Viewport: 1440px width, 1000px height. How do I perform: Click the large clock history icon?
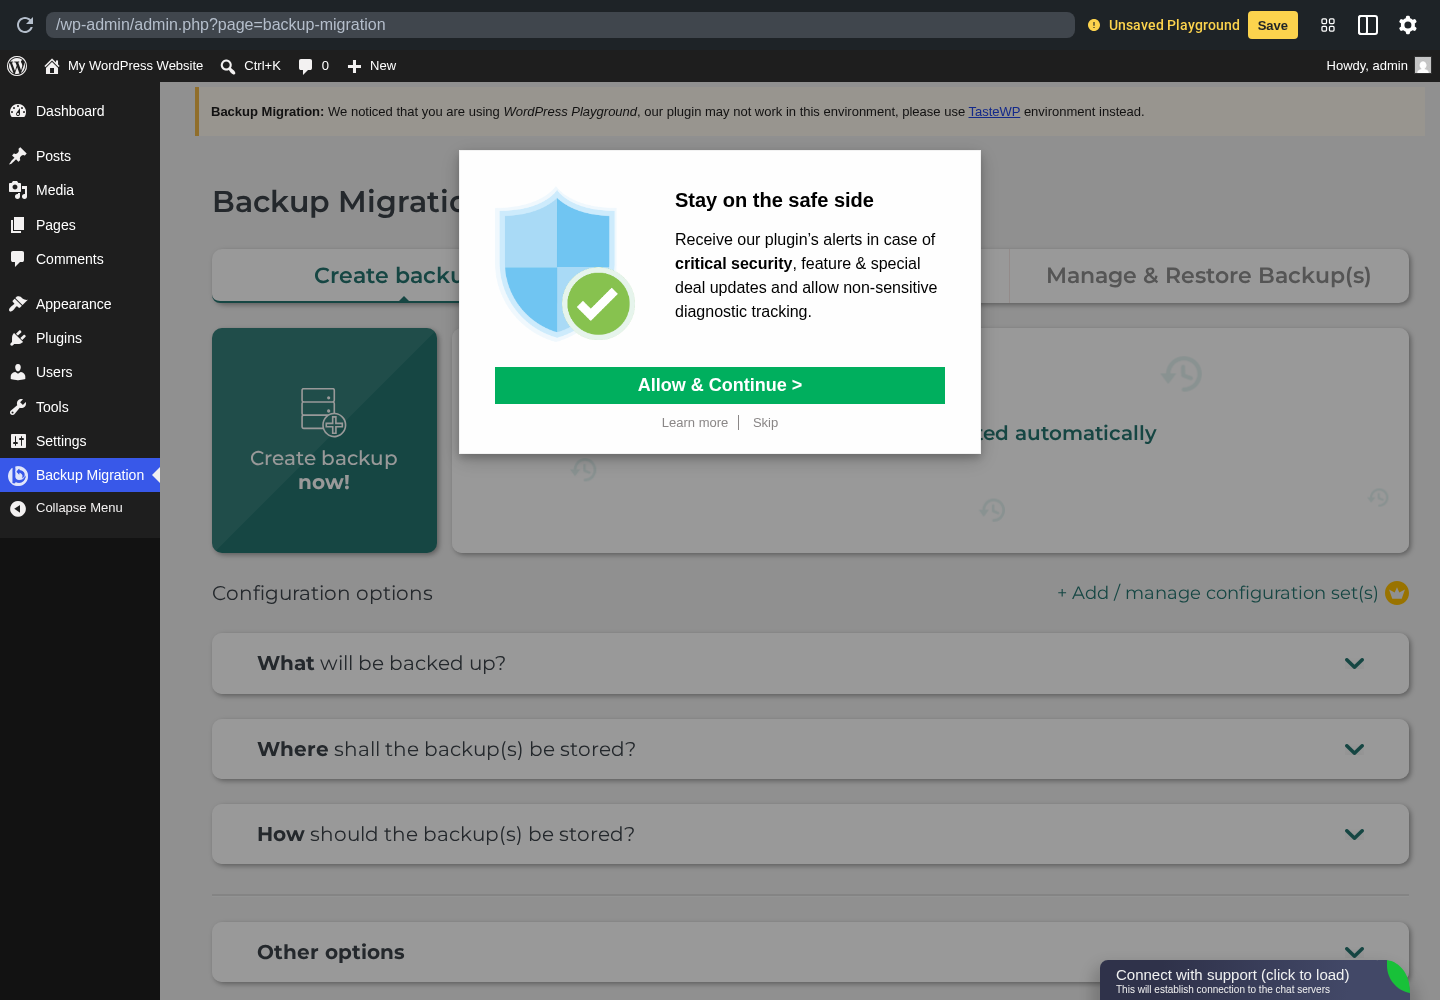pos(1181,374)
